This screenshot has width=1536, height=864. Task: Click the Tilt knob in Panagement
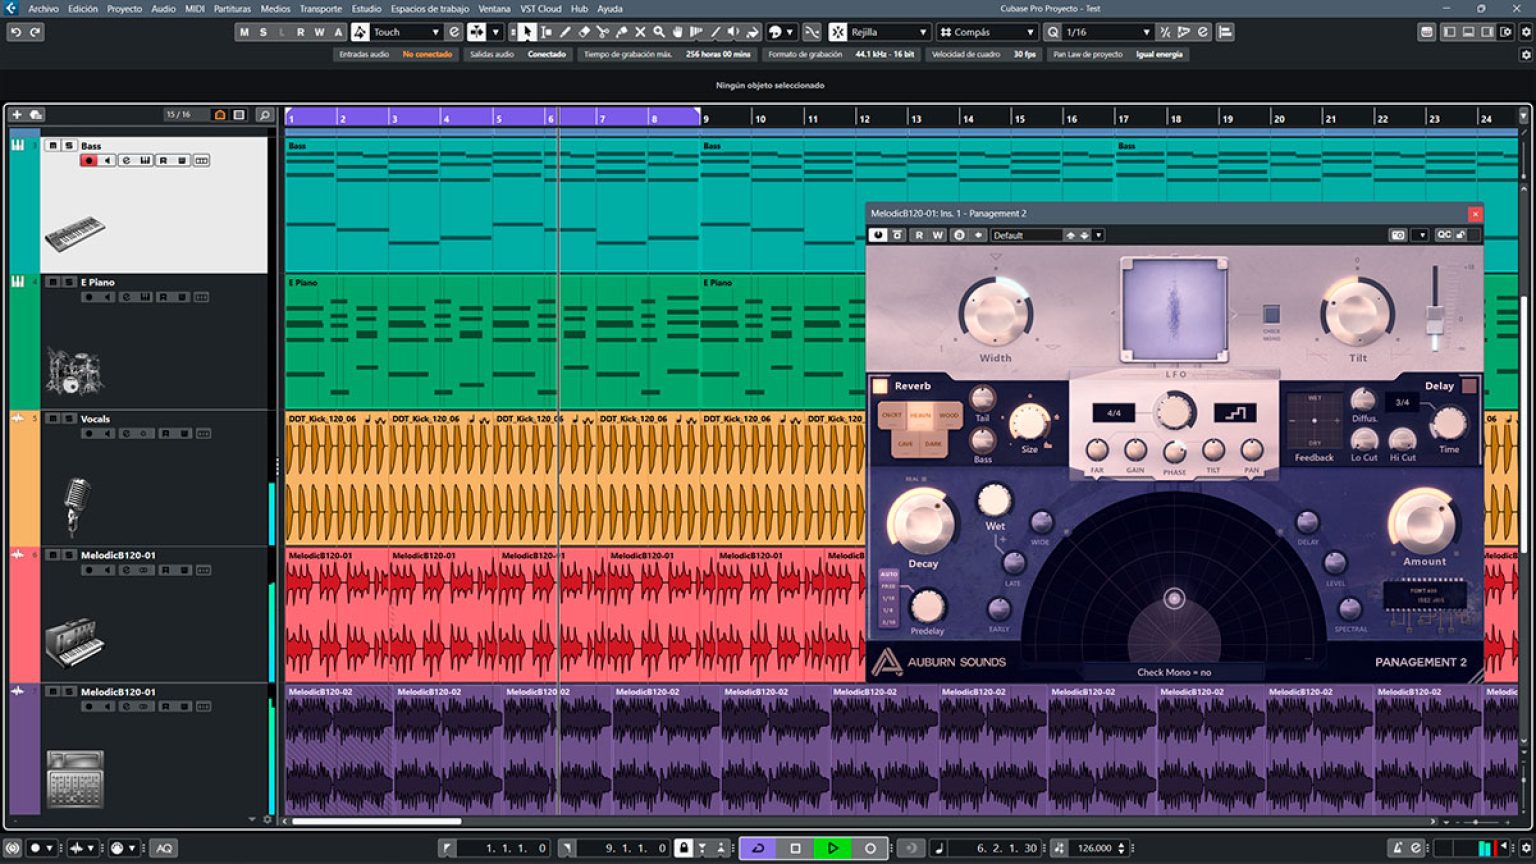click(1357, 312)
